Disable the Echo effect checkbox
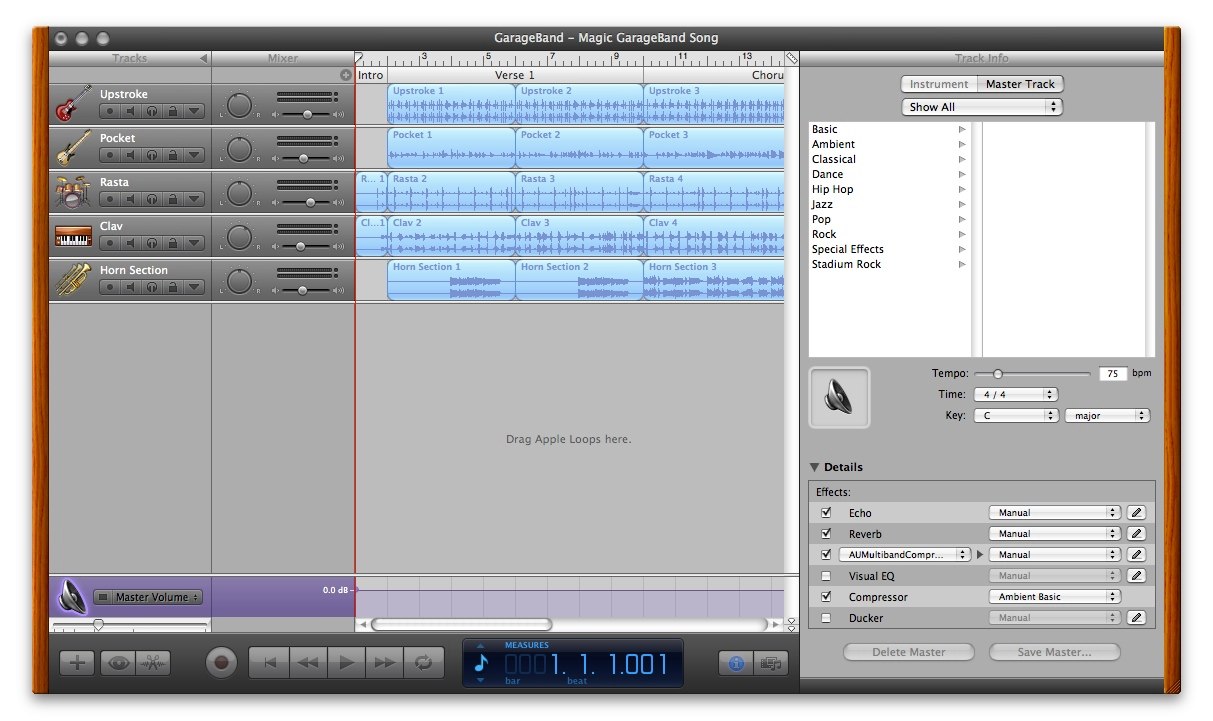The width and height of the screenshot is (1213, 721). click(826, 513)
